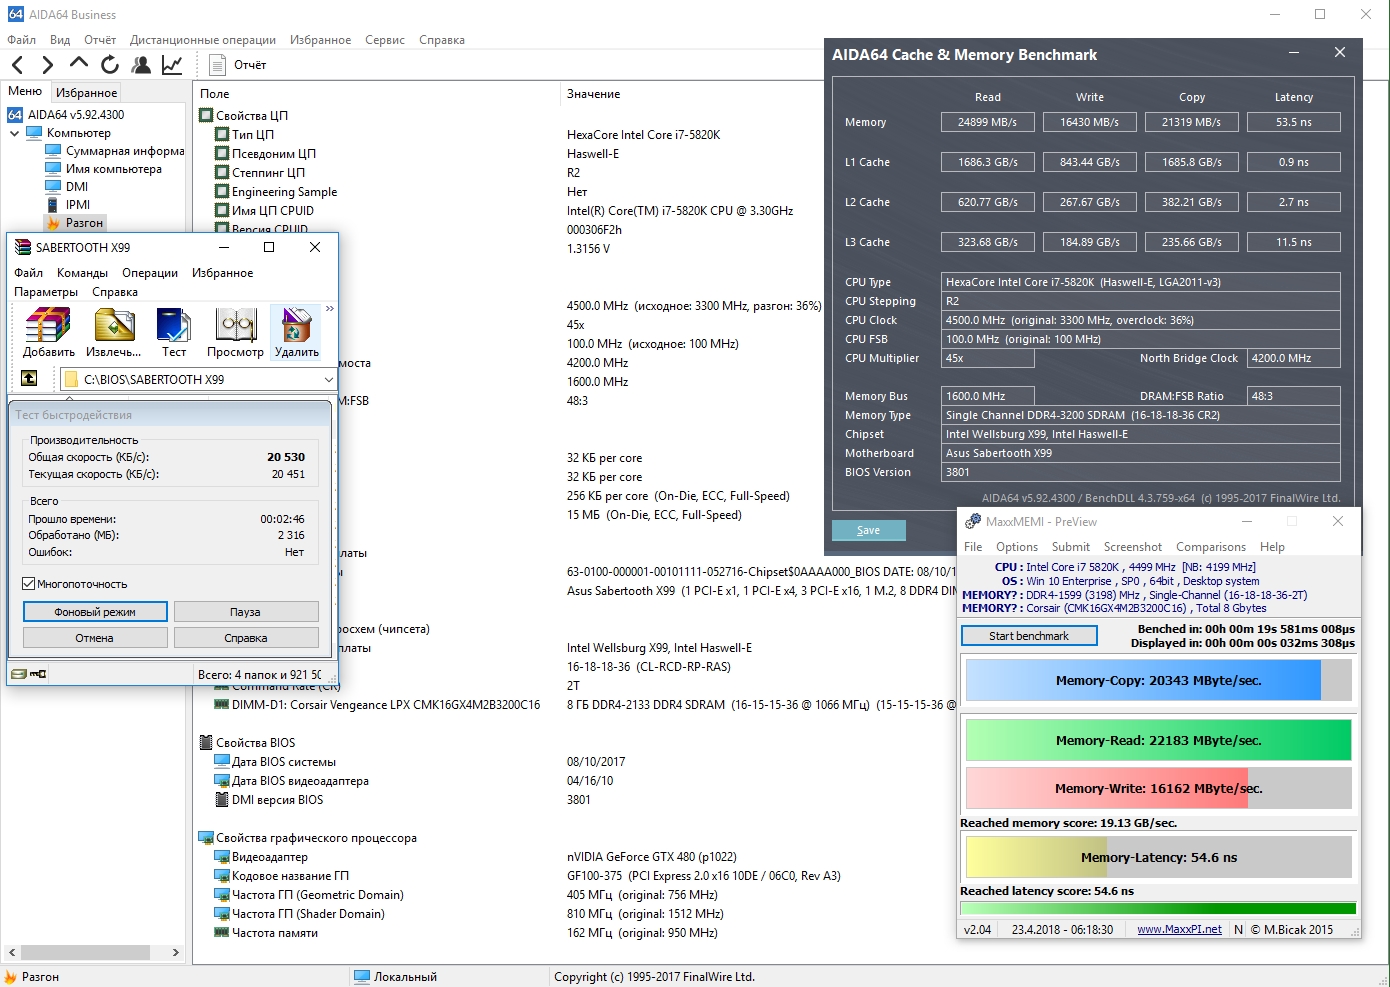Click Извлечь in the archive toolbar
The image size is (1390, 987).
tap(114, 333)
